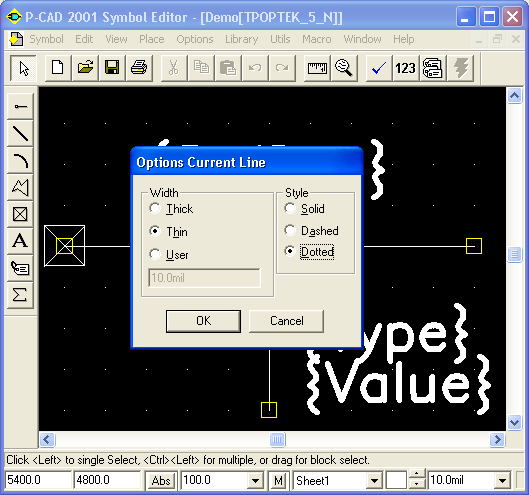Choose the Zoom magnifier tool
The width and height of the screenshot is (529, 495).
coord(344,68)
